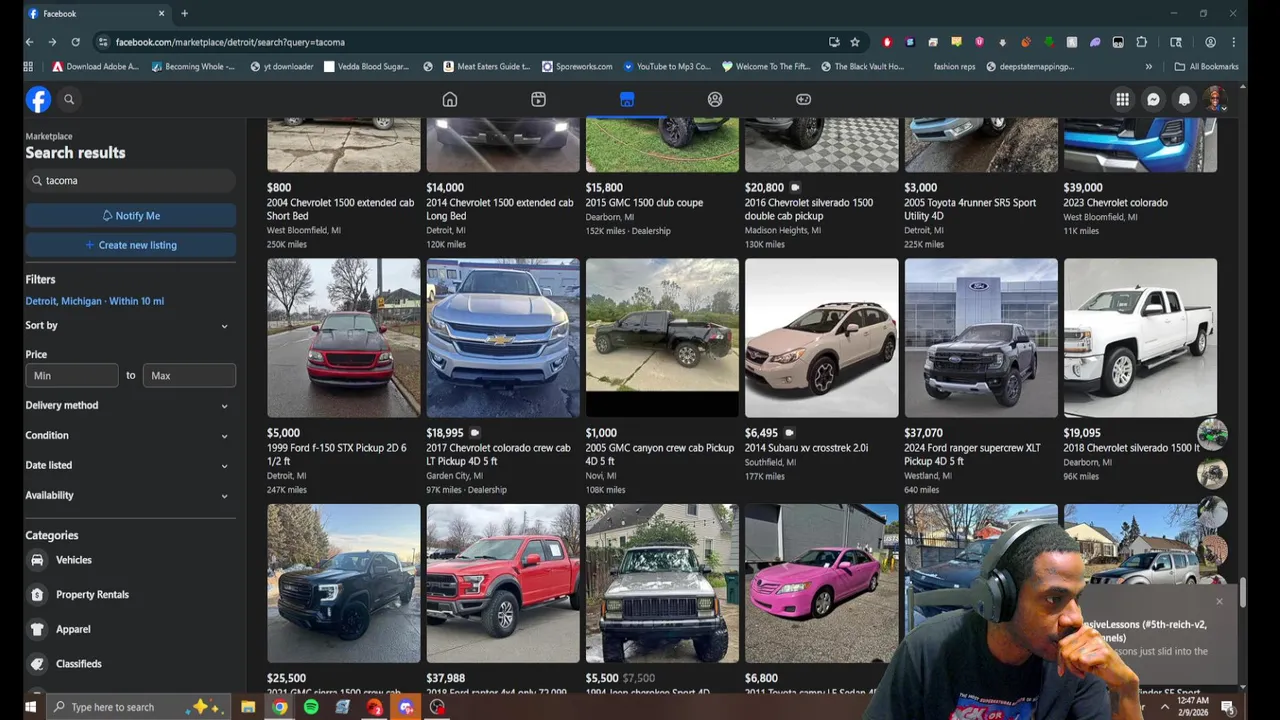Viewport: 1280px width, 720px height.
Task: Open pink Toyota Camry listing photo
Action: coord(822,583)
